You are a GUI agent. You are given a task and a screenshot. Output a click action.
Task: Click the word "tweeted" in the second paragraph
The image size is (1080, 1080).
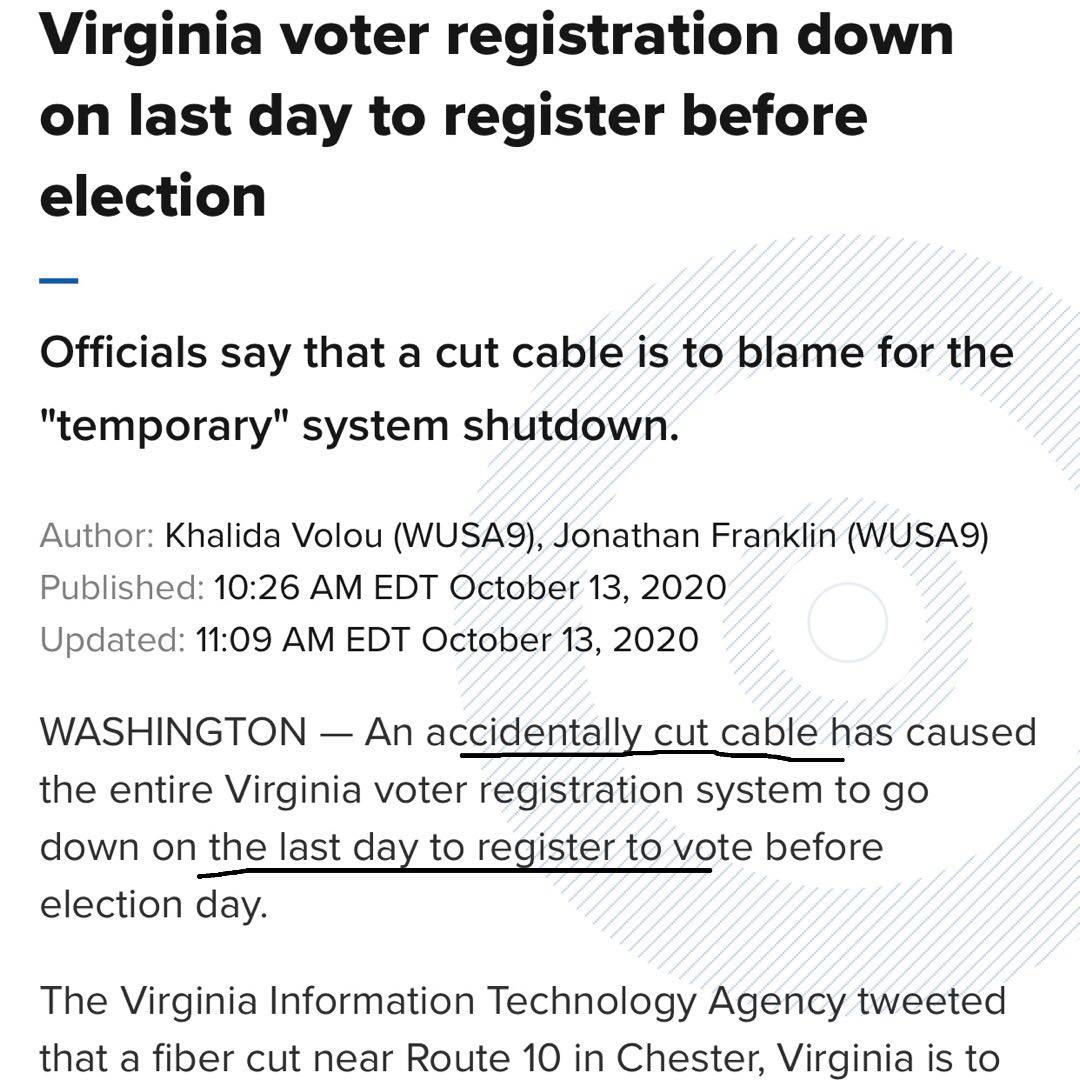point(933,1001)
